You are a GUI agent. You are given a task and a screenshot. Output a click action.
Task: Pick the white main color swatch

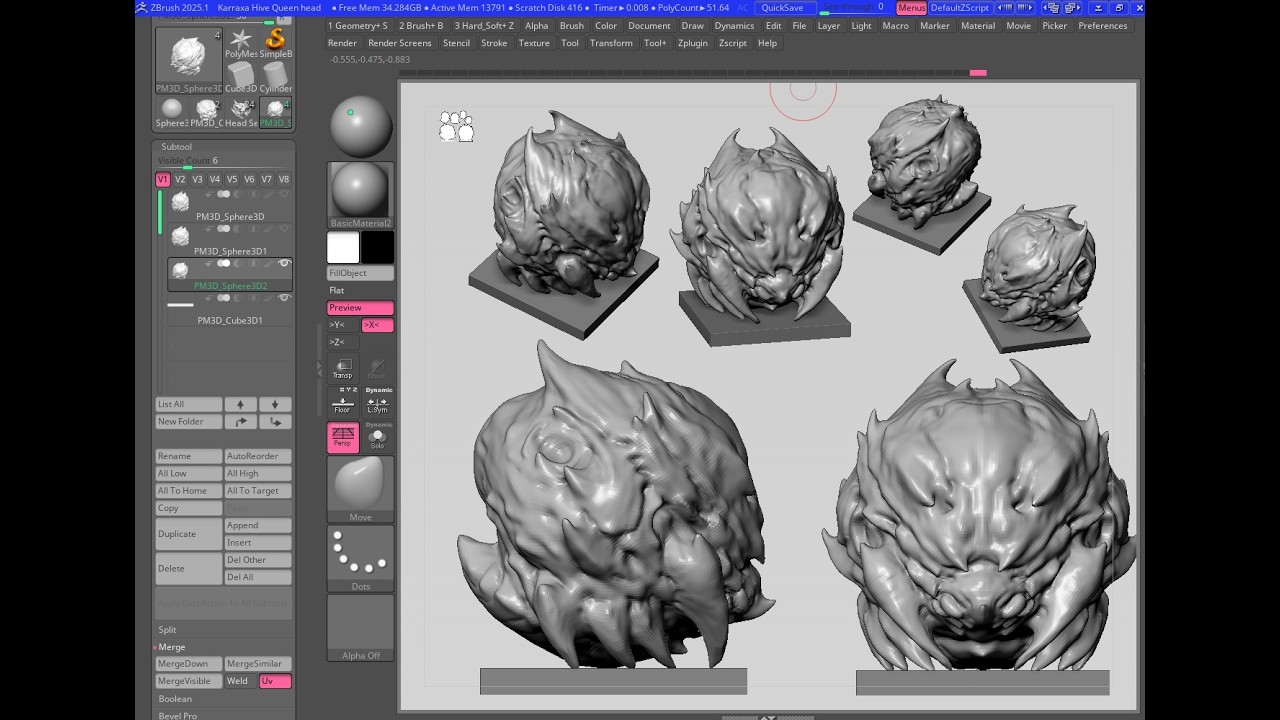click(343, 247)
